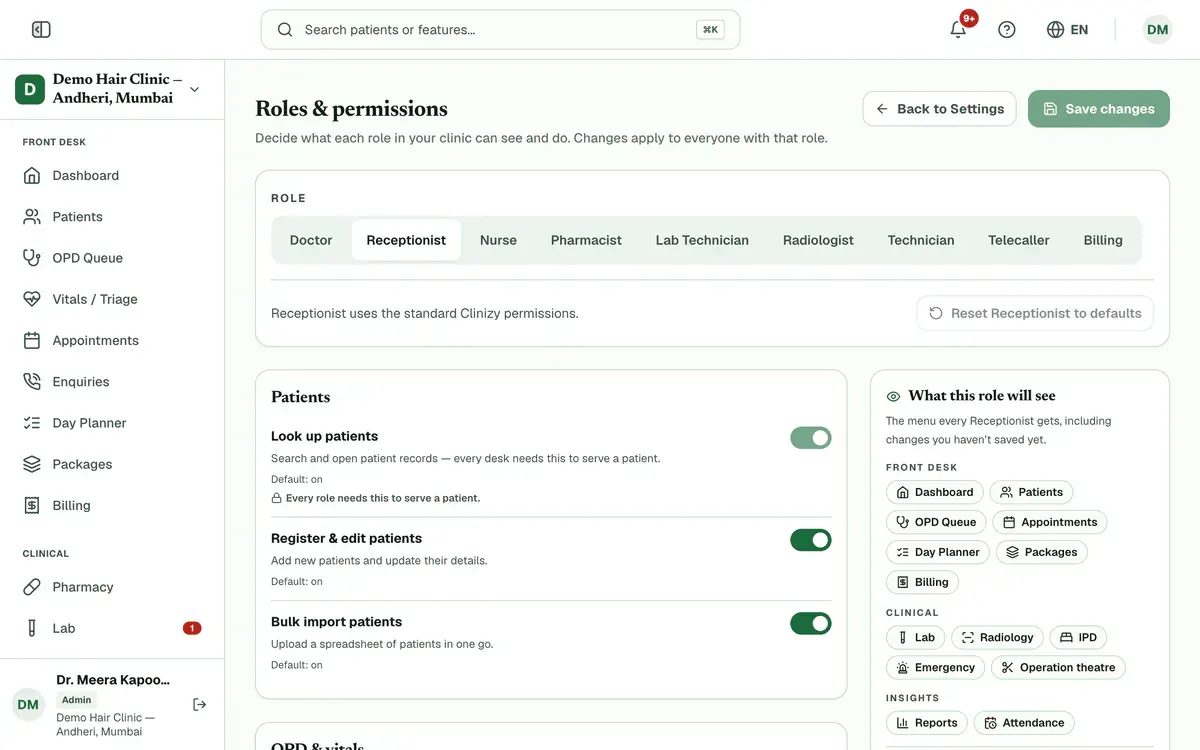Click the Dashboard chip in role preview
Image resolution: width=1200 pixels, height=750 pixels.
[x=935, y=492]
